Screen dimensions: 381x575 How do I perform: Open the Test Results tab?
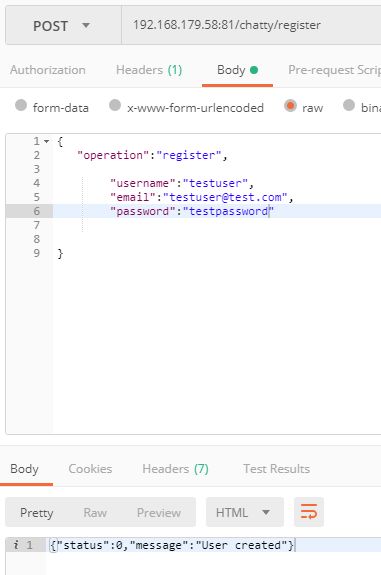[276, 469]
